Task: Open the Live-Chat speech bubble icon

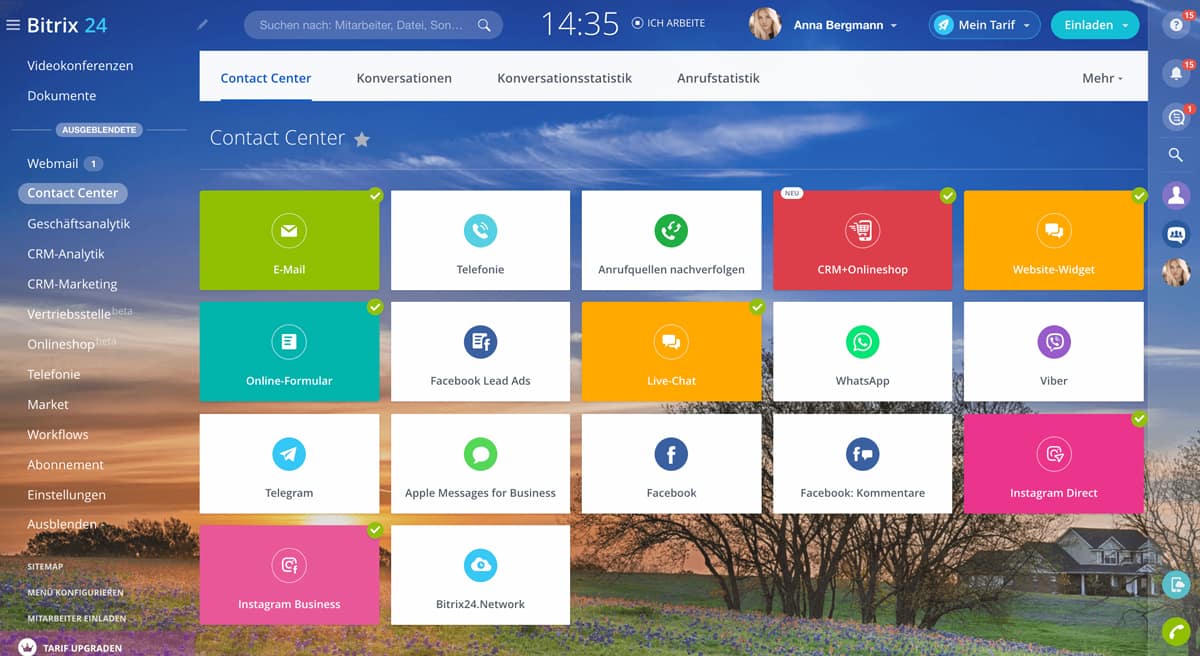Action: tap(671, 342)
